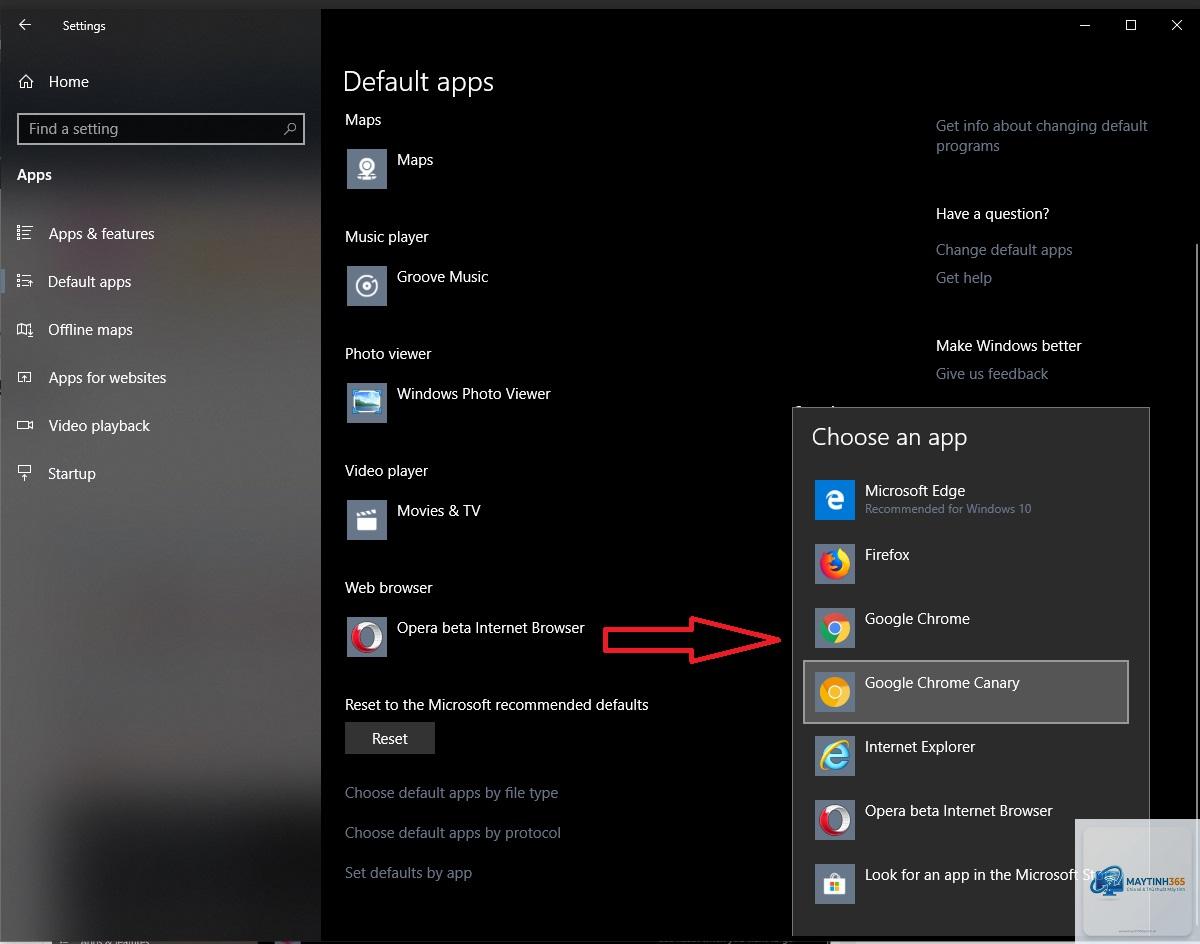Select the Microsoft Edge icon in chooser
The width and height of the screenshot is (1200, 944).
pyautogui.click(x=835, y=500)
